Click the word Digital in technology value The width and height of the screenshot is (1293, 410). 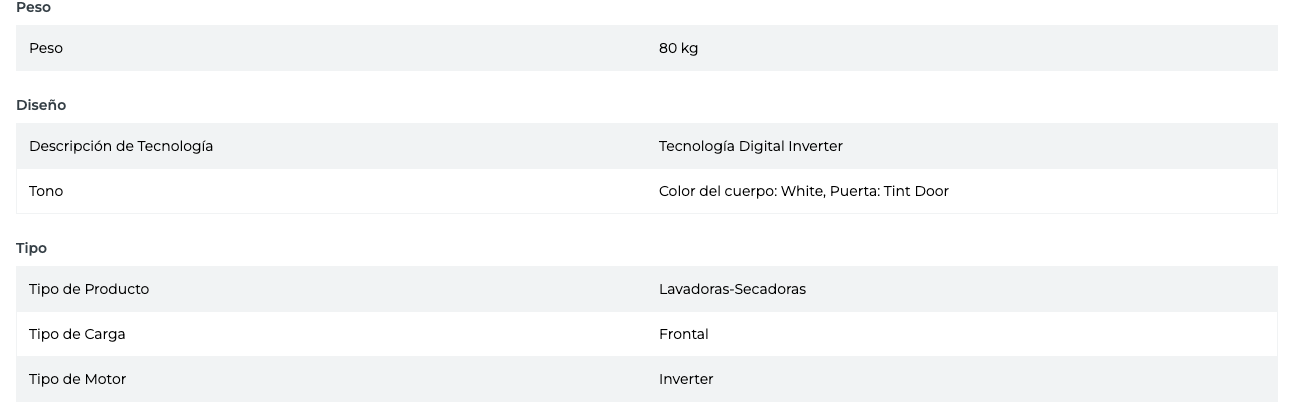point(762,146)
